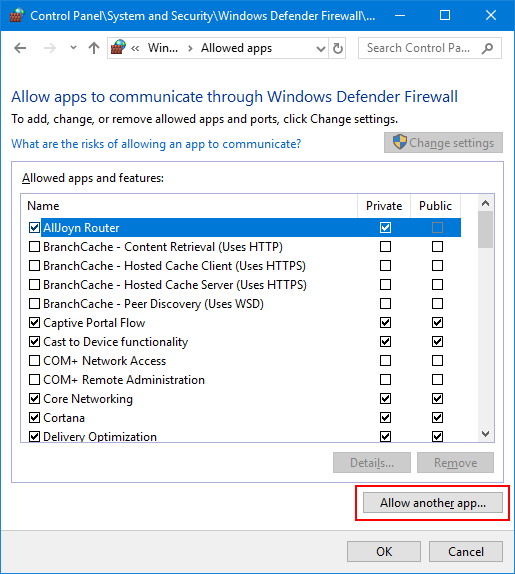515x574 pixels.
Task: Toggle the Public checkbox for Core Networking
Action: coord(437,398)
